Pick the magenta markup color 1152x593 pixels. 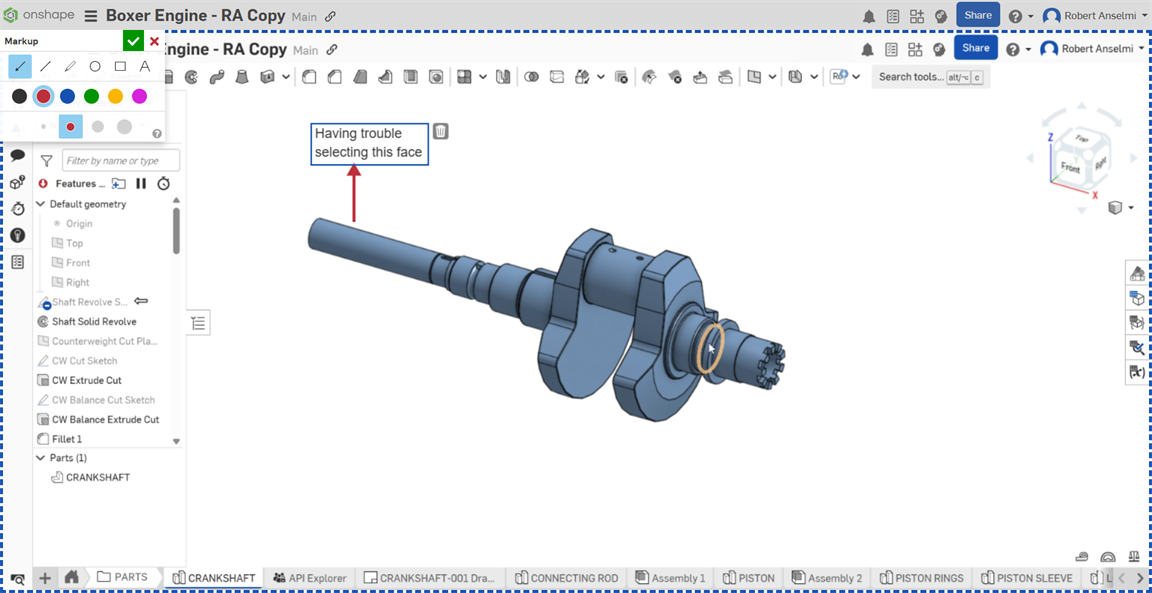click(139, 96)
